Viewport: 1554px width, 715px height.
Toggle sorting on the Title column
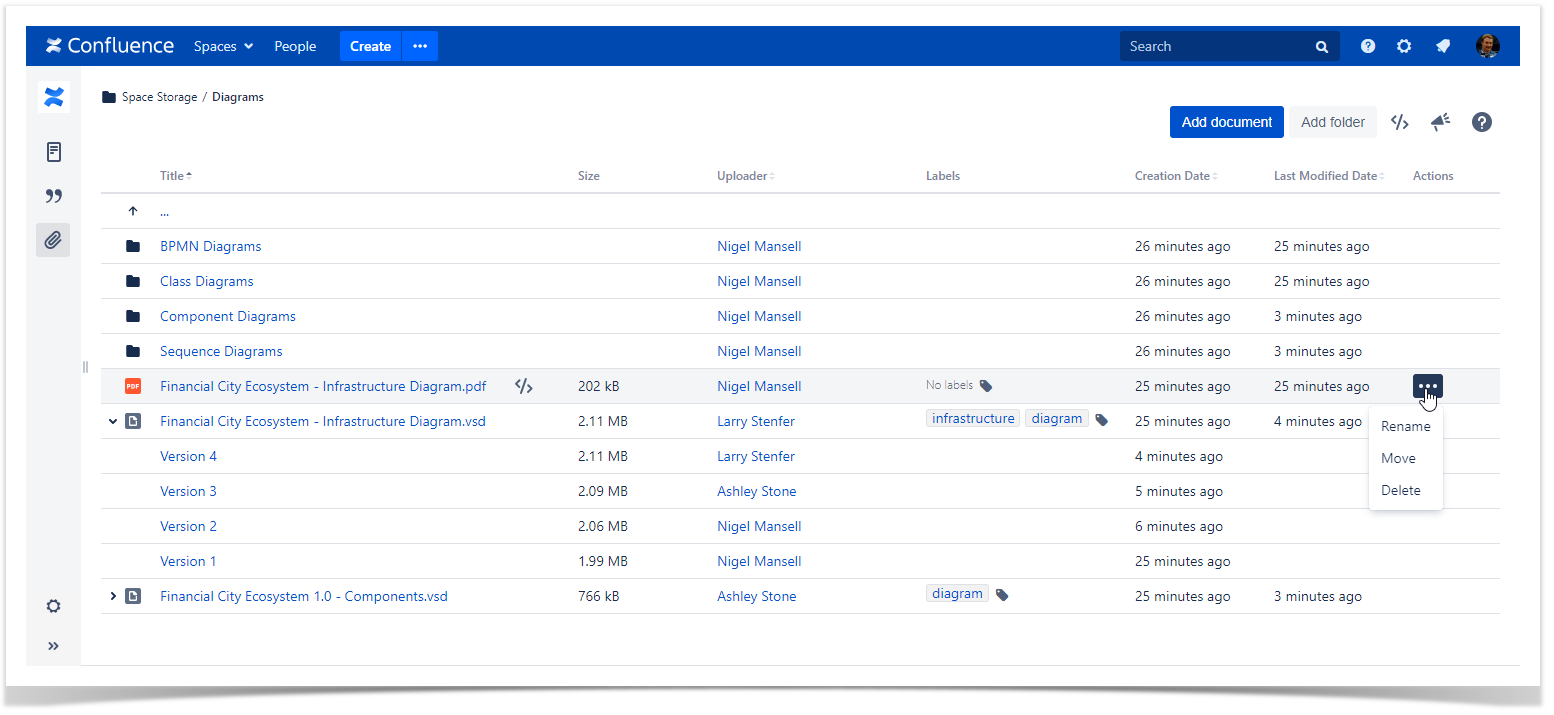(x=175, y=175)
